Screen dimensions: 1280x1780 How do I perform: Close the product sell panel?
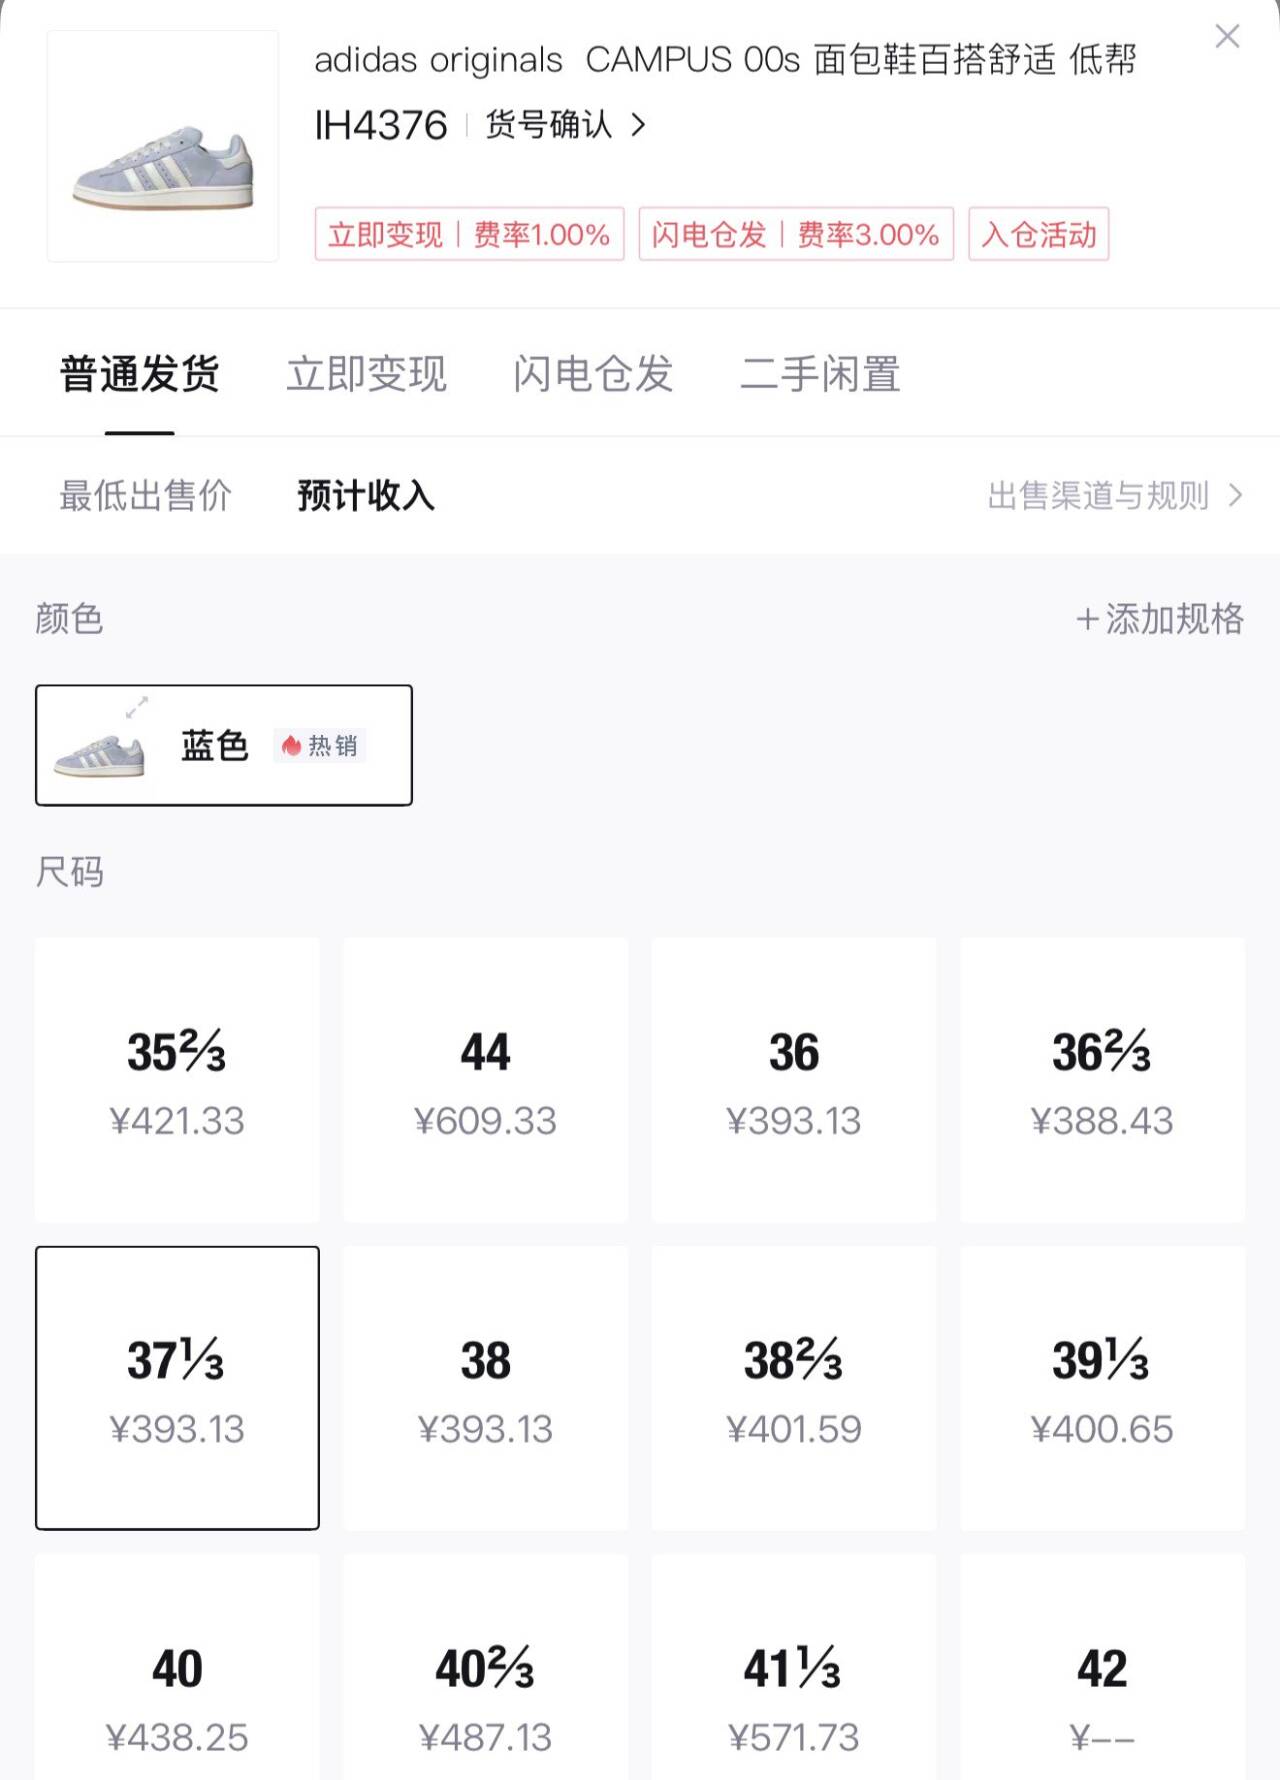(1227, 37)
